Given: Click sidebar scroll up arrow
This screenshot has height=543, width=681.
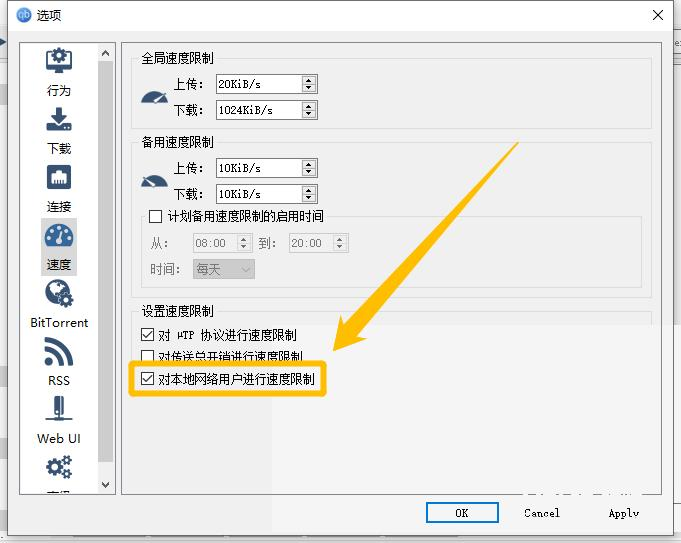Looking at the screenshot, I should click(x=106, y=53).
